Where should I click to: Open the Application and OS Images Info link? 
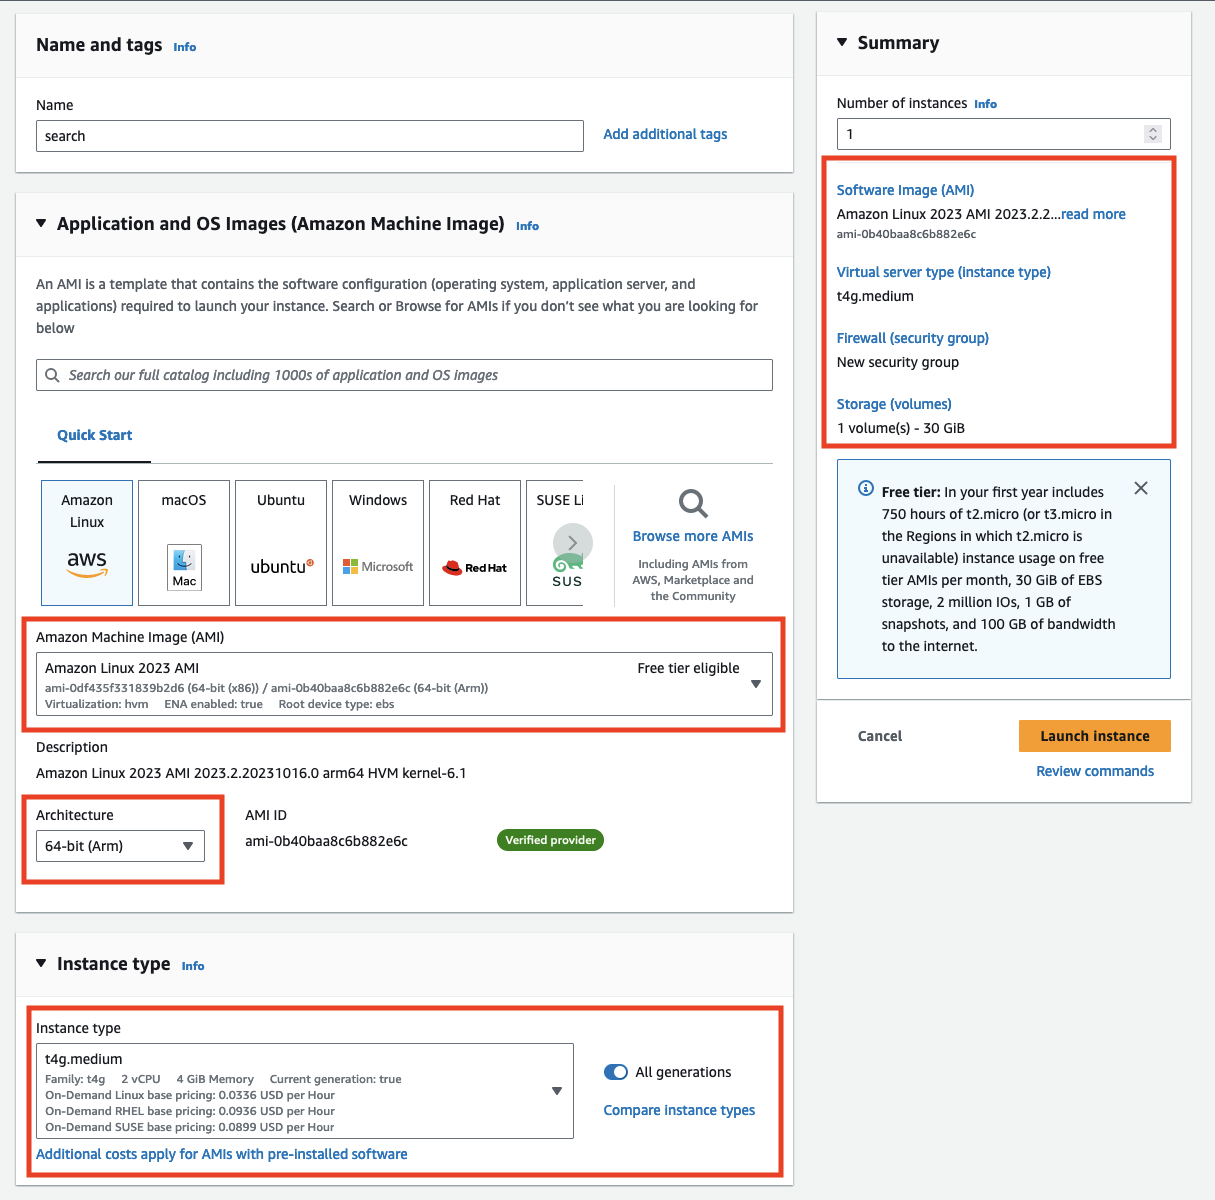tap(527, 226)
